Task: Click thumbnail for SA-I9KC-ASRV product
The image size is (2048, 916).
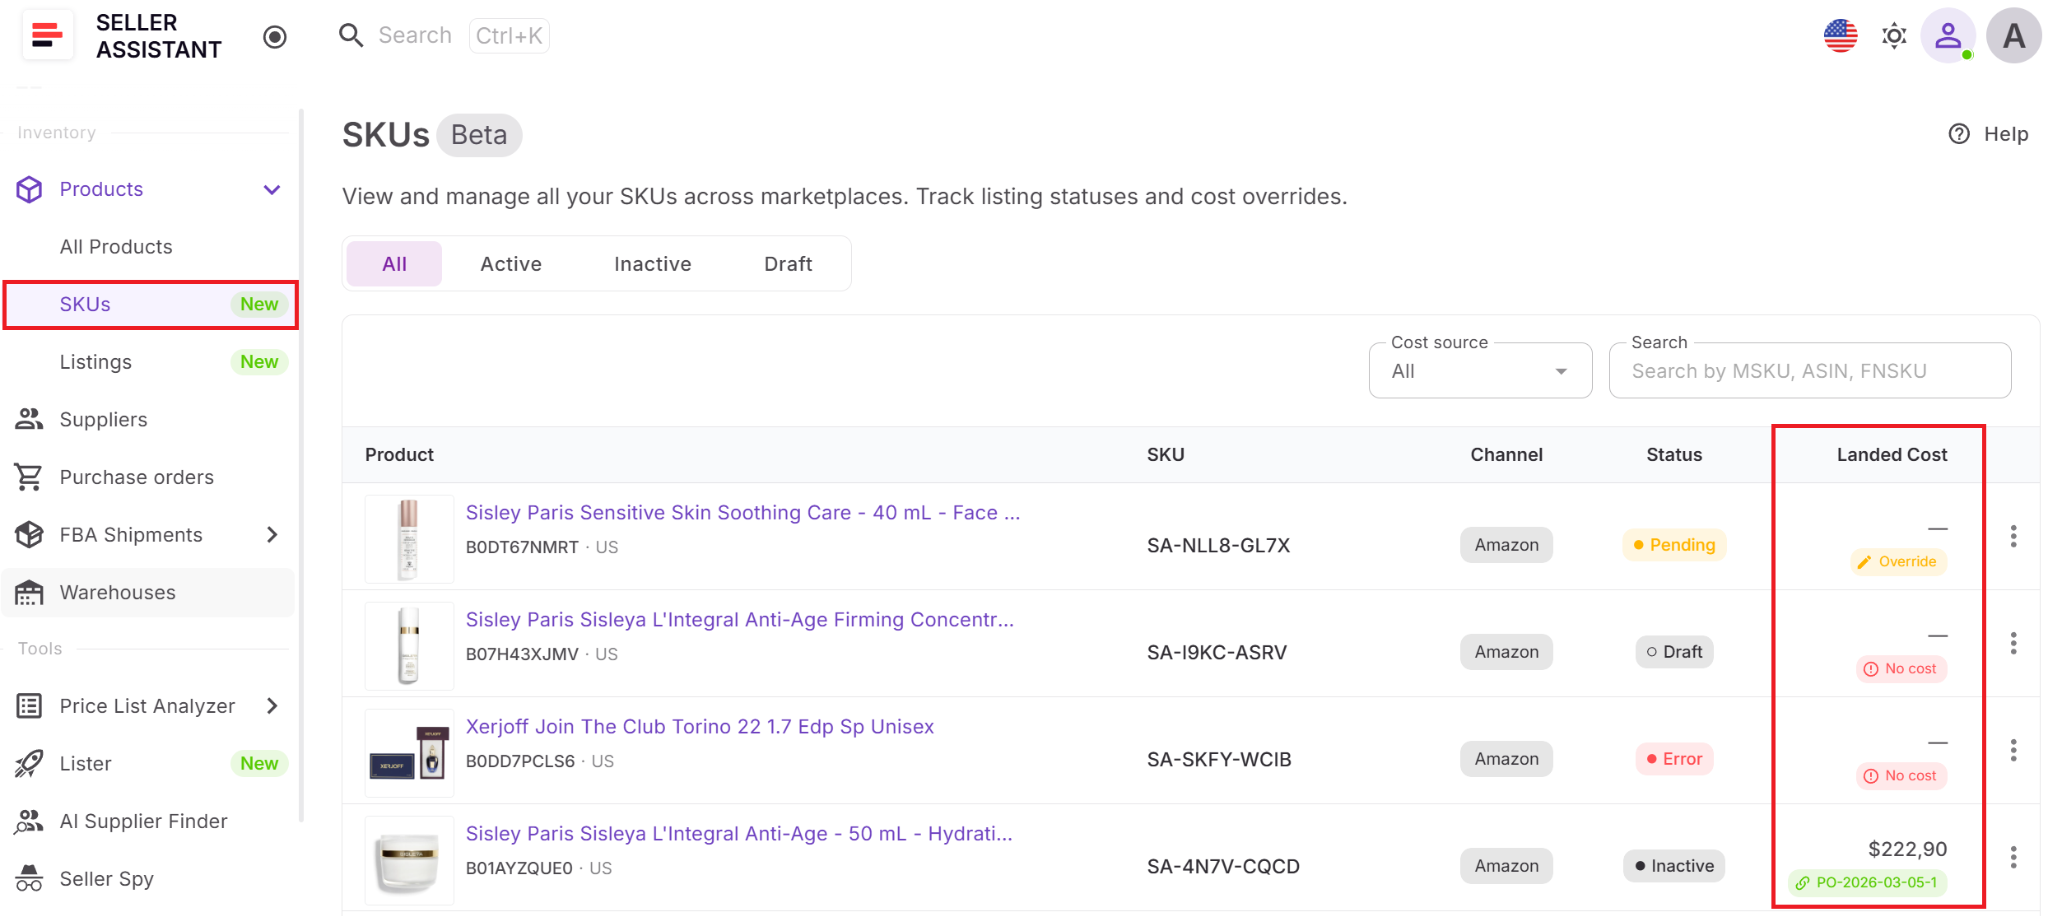Action: pyautogui.click(x=409, y=646)
